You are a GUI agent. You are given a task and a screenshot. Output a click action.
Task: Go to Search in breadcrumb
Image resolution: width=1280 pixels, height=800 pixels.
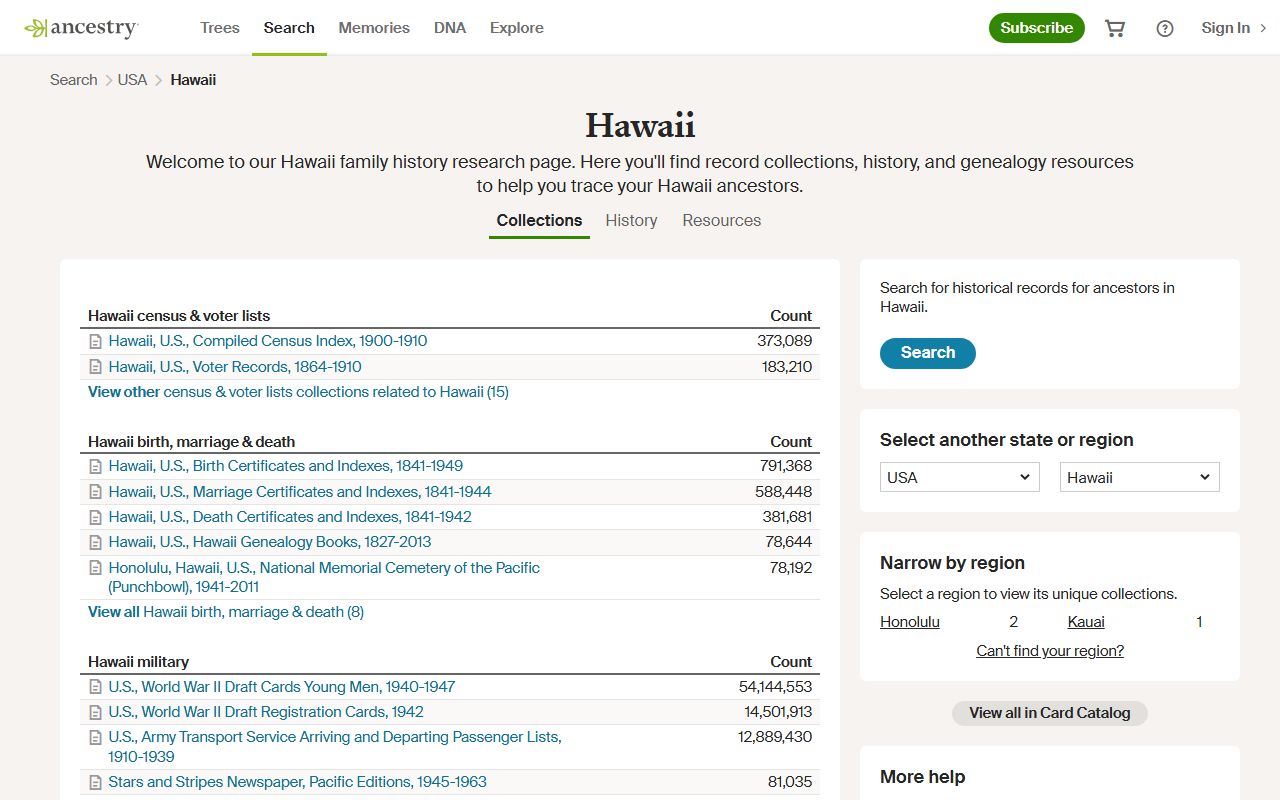point(74,80)
